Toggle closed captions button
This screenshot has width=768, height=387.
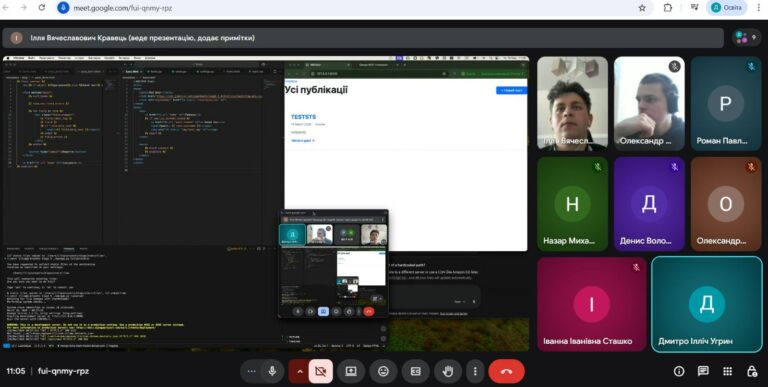(x=415, y=371)
